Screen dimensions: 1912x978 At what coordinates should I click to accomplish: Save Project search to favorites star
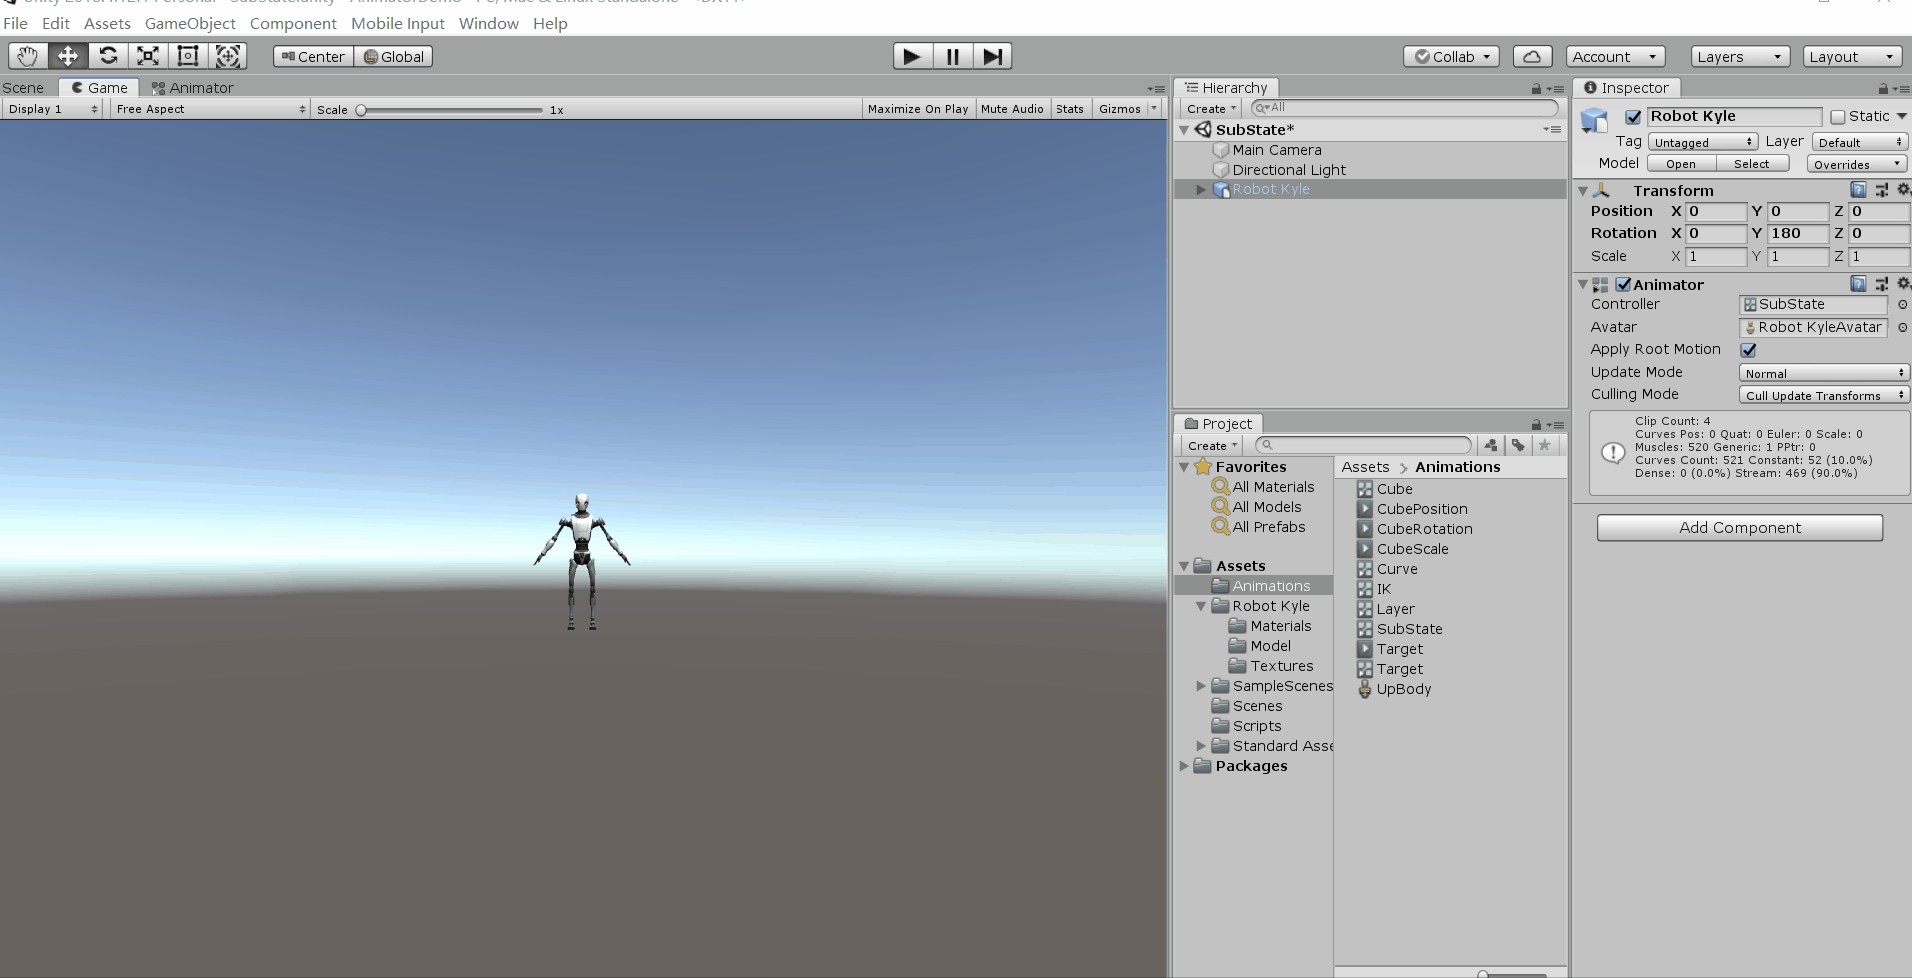[1545, 445]
